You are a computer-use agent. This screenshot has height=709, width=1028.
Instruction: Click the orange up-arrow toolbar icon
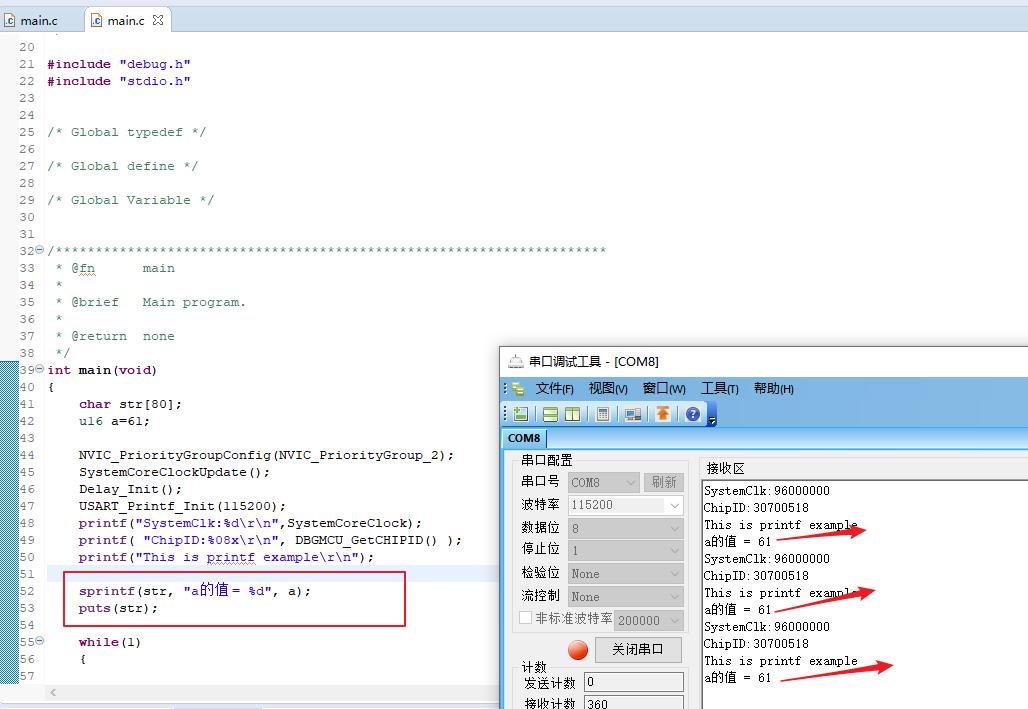663,414
